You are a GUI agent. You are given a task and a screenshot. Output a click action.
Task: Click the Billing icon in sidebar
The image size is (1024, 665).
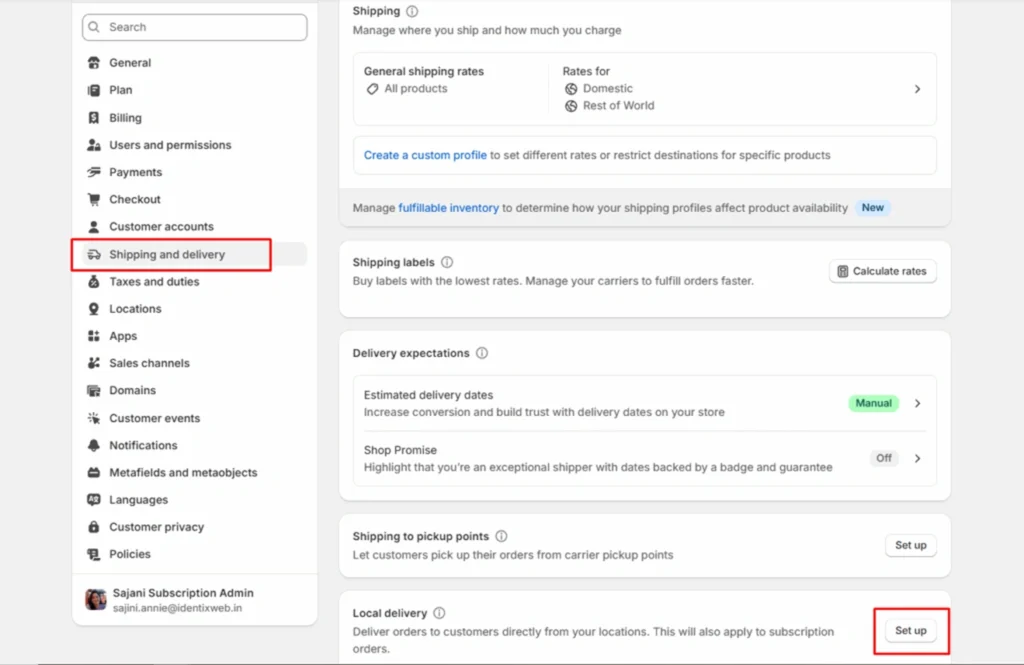click(94, 118)
